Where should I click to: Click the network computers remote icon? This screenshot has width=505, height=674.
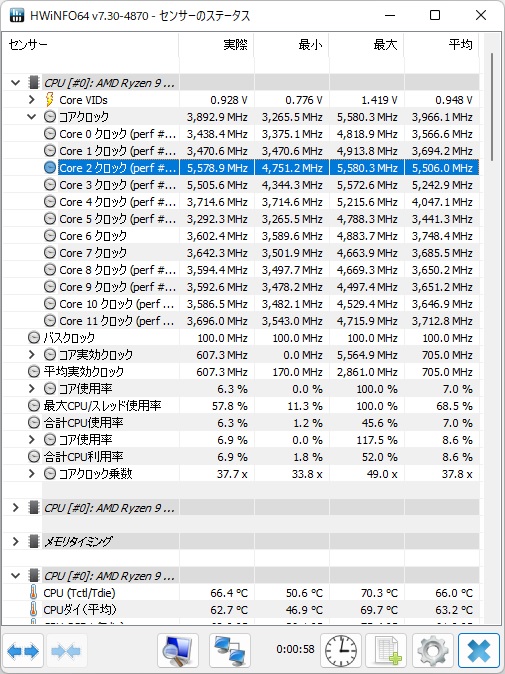(x=230, y=651)
